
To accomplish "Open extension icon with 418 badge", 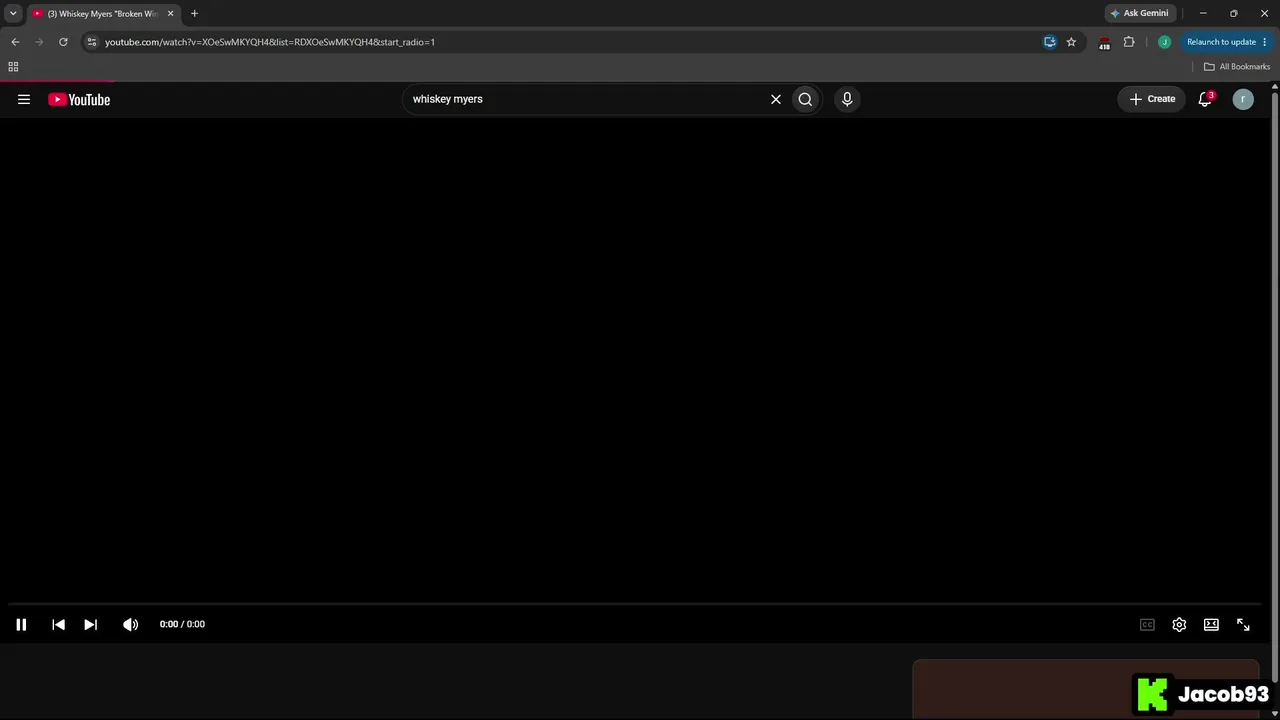I will coord(1104,42).
